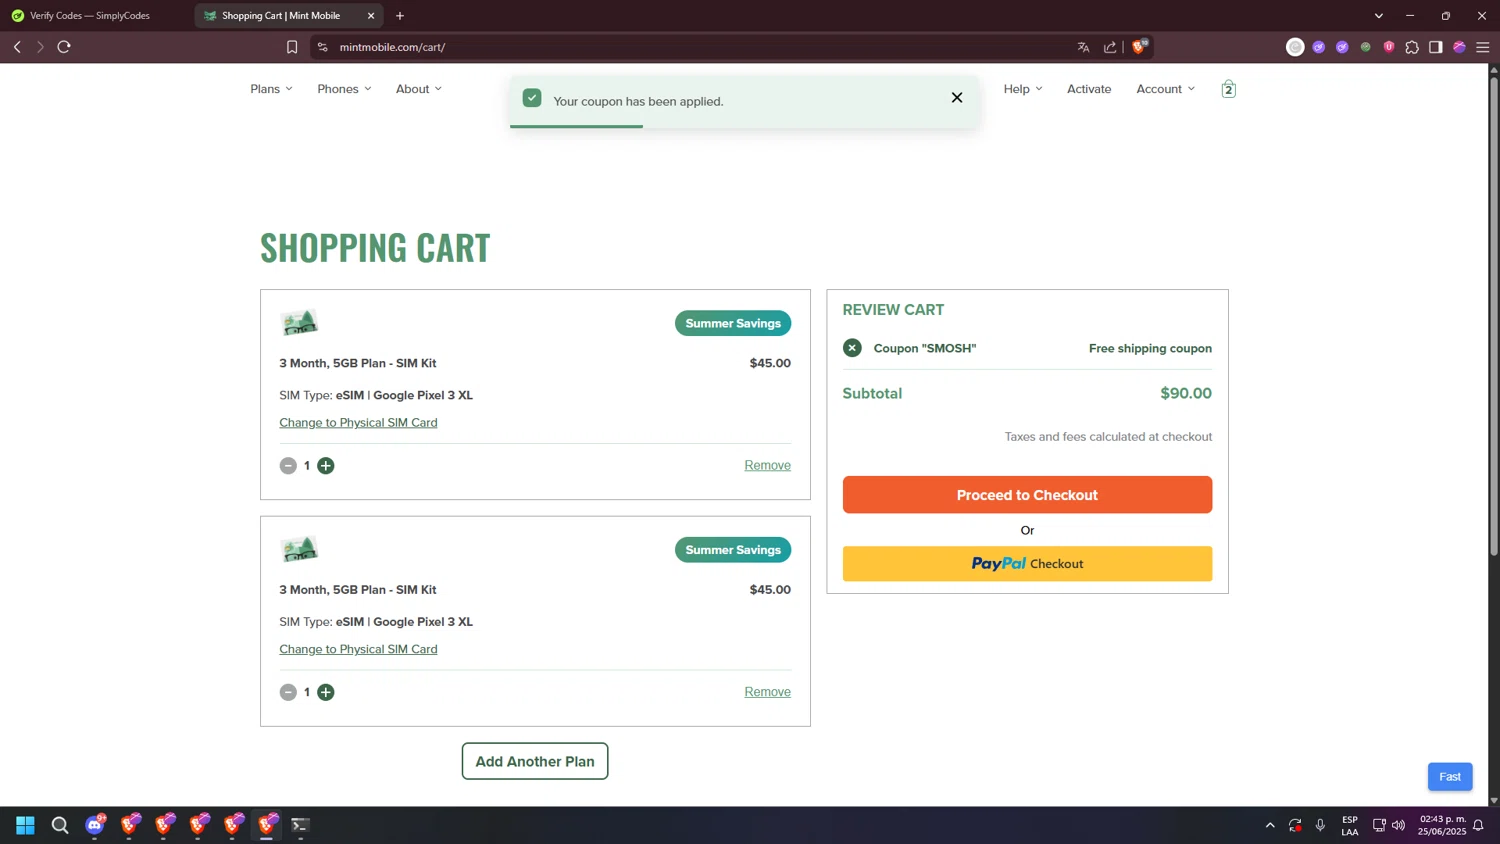Click the Fast button

point(1450,777)
